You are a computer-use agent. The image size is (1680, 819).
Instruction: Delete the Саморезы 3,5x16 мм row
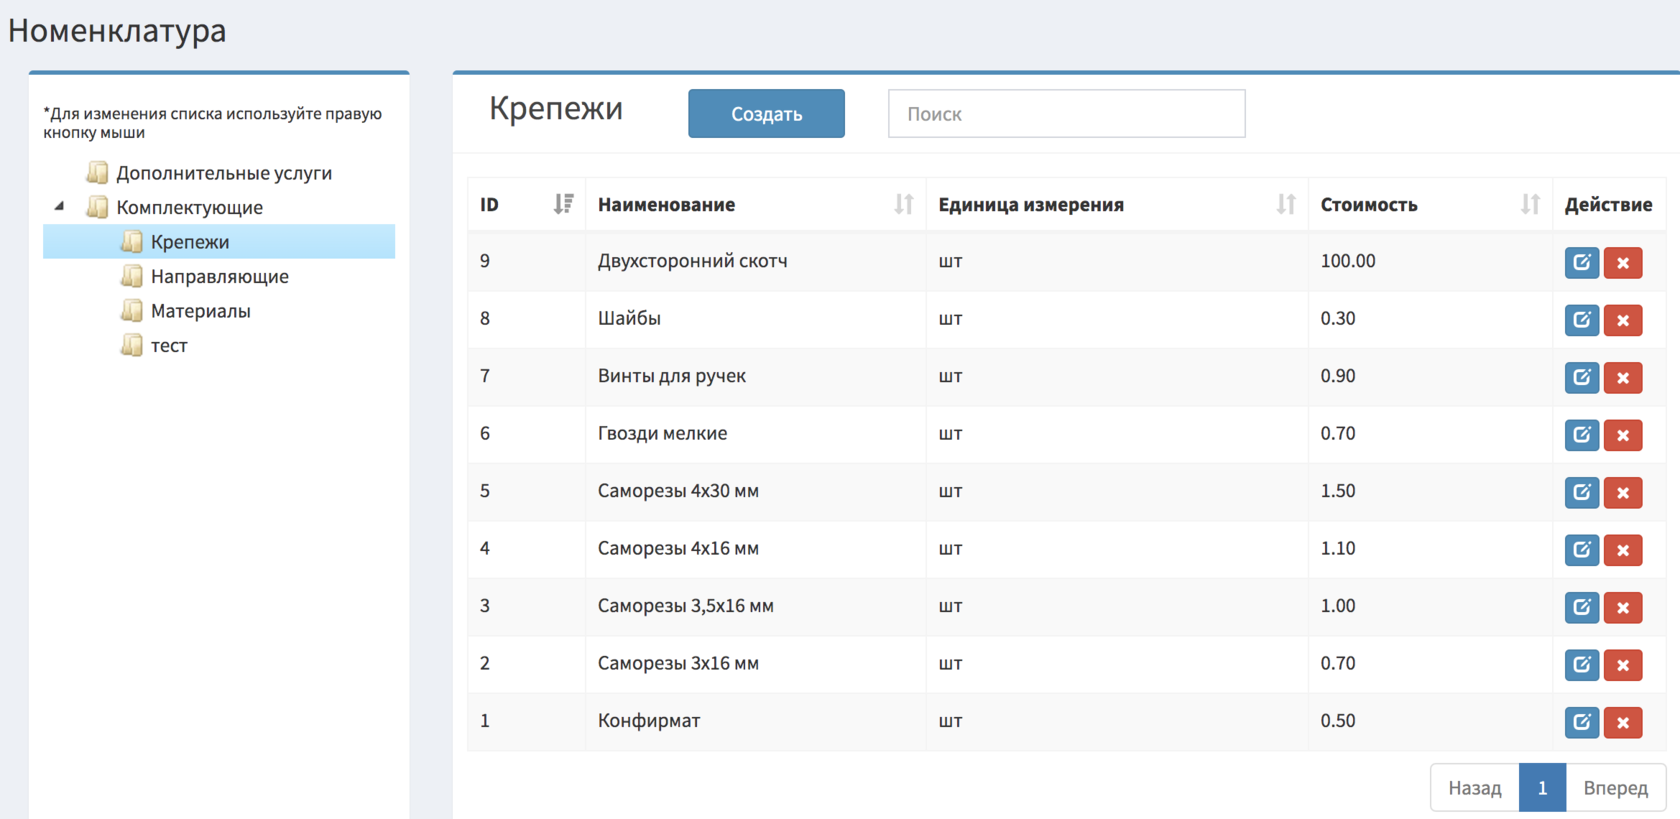coord(1623,608)
